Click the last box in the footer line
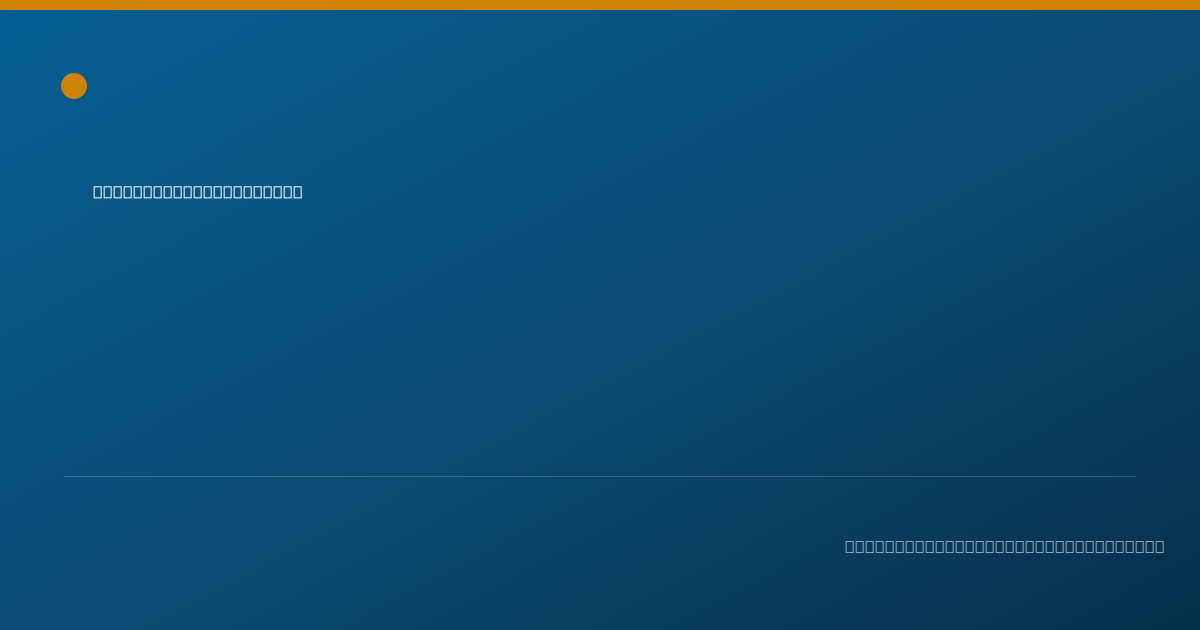Viewport: 1200px width, 630px height. 1159,546
